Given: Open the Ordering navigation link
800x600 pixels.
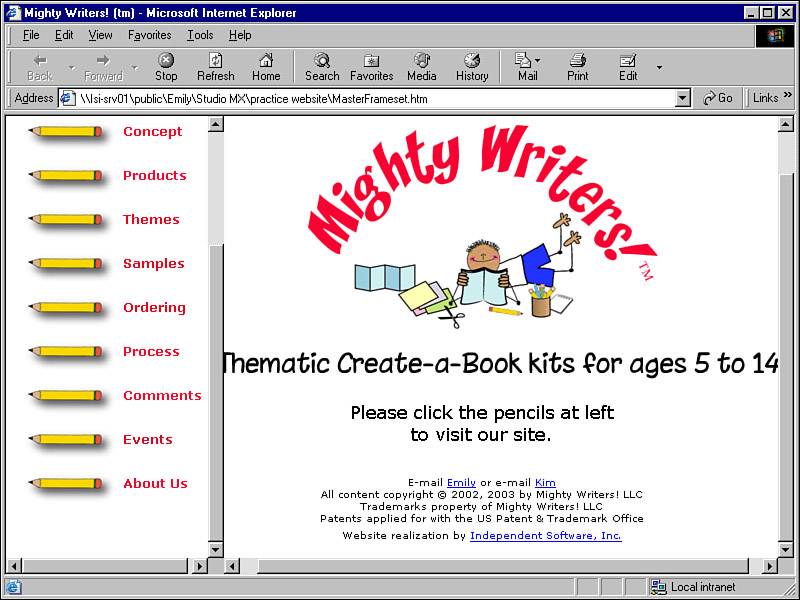Looking at the screenshot, I should pos(154,308).
